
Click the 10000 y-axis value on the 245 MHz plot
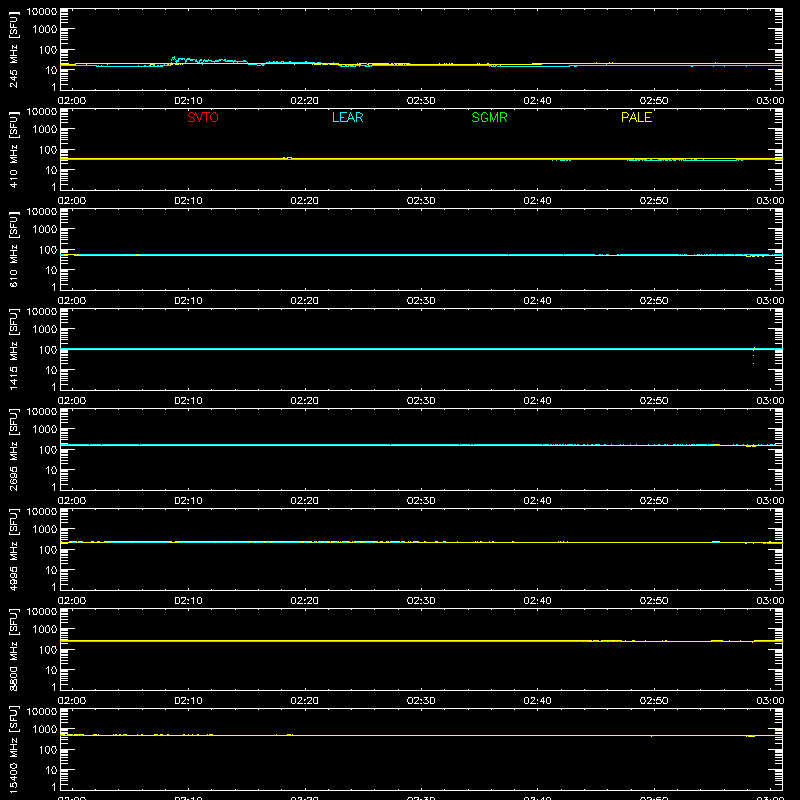click(42, 12)
